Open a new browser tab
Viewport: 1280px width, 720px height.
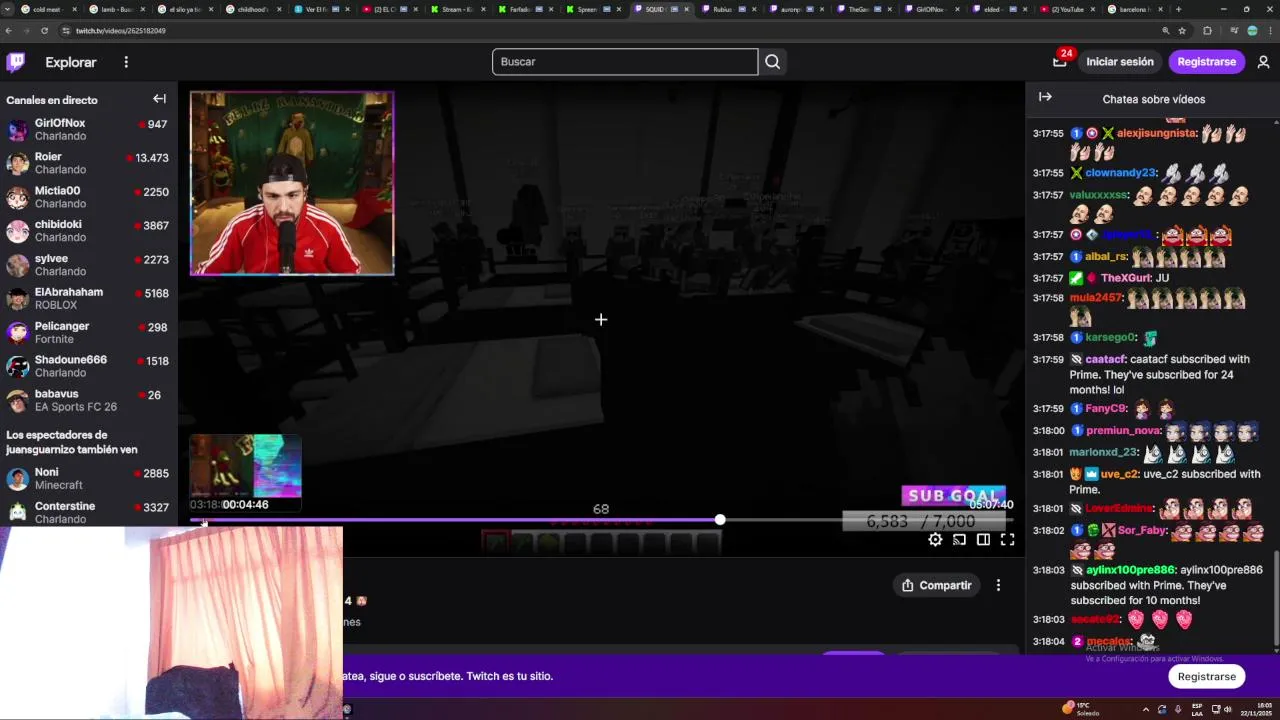pos(1178,9)
